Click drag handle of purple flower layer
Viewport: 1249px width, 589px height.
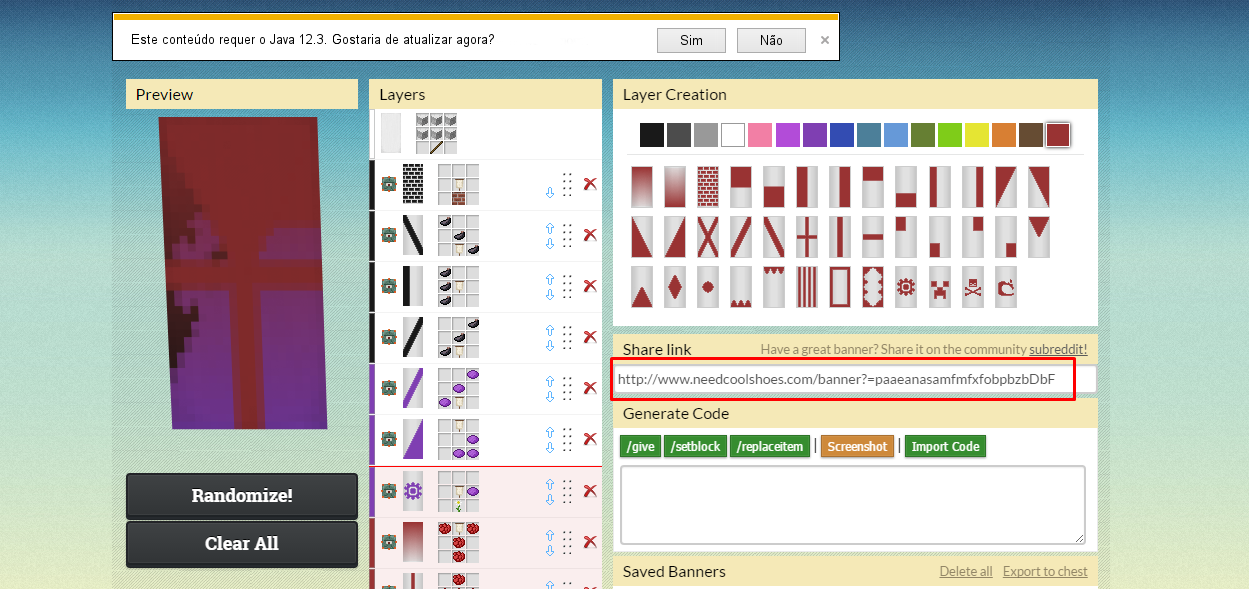tap(567, 490)
